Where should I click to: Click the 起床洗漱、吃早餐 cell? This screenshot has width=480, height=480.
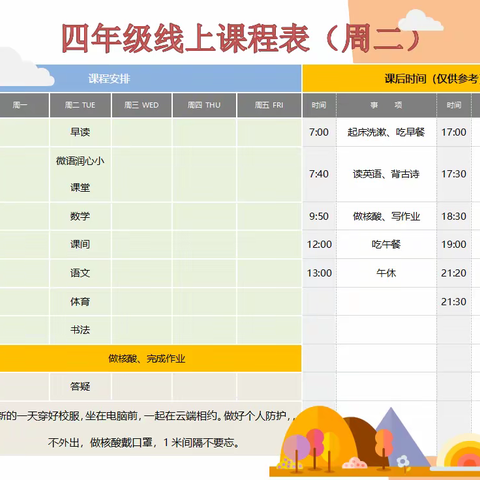(386, 132)
